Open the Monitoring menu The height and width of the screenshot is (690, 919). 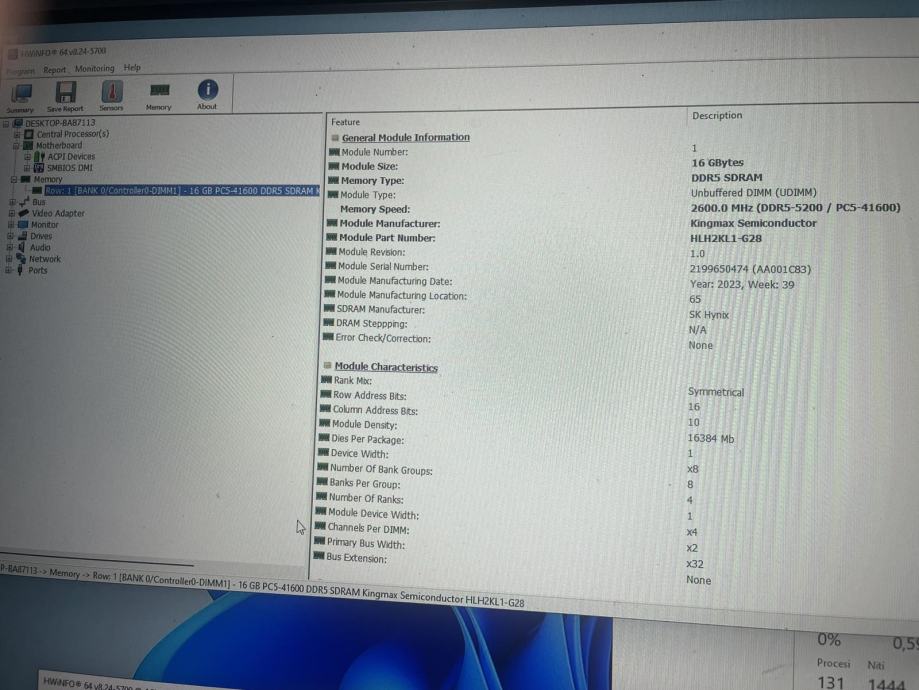(94, 69)
